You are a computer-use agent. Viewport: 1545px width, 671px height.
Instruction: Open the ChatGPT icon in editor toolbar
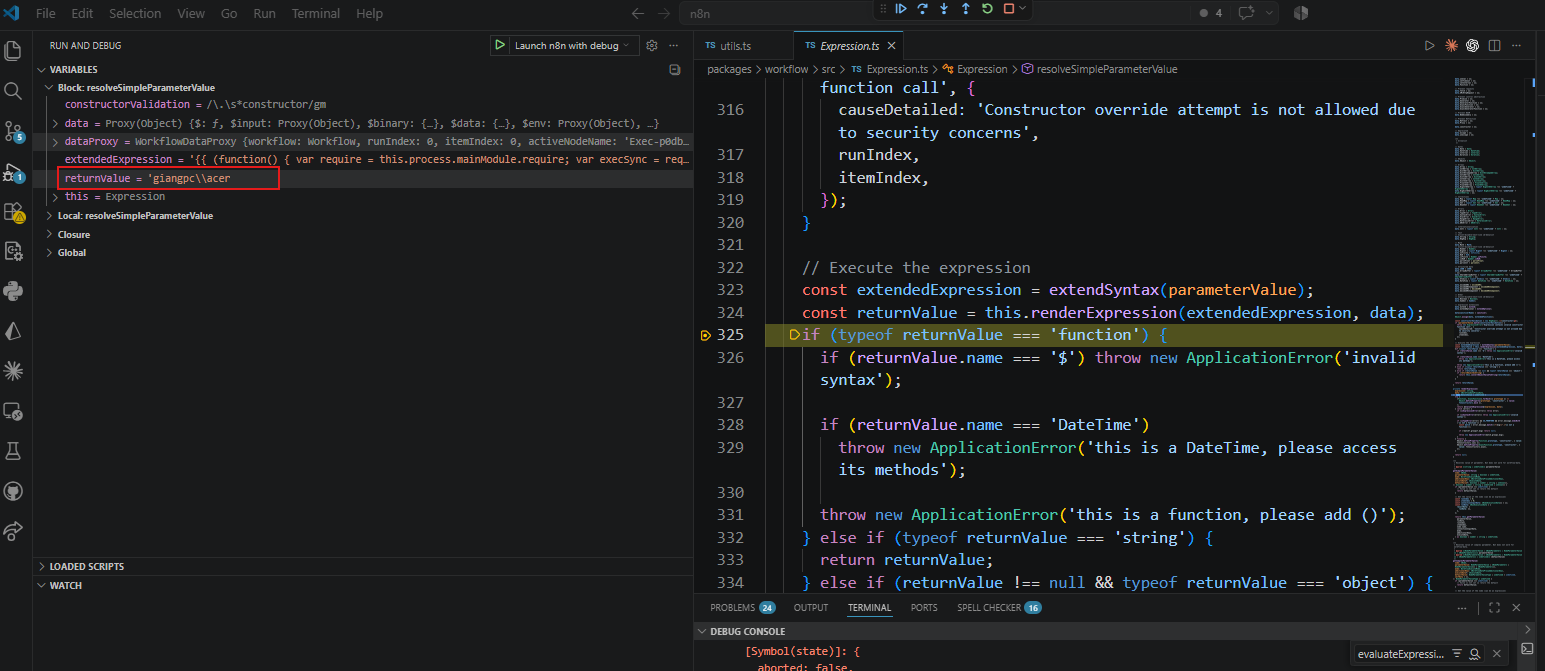(1473, 45)
